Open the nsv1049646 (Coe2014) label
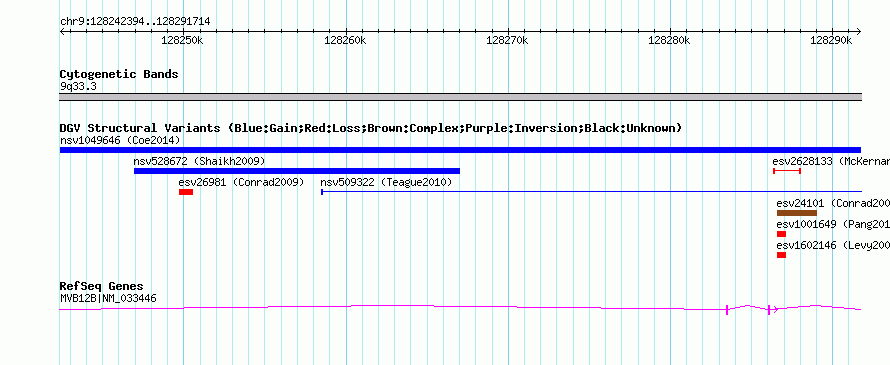 click(120, 140)
